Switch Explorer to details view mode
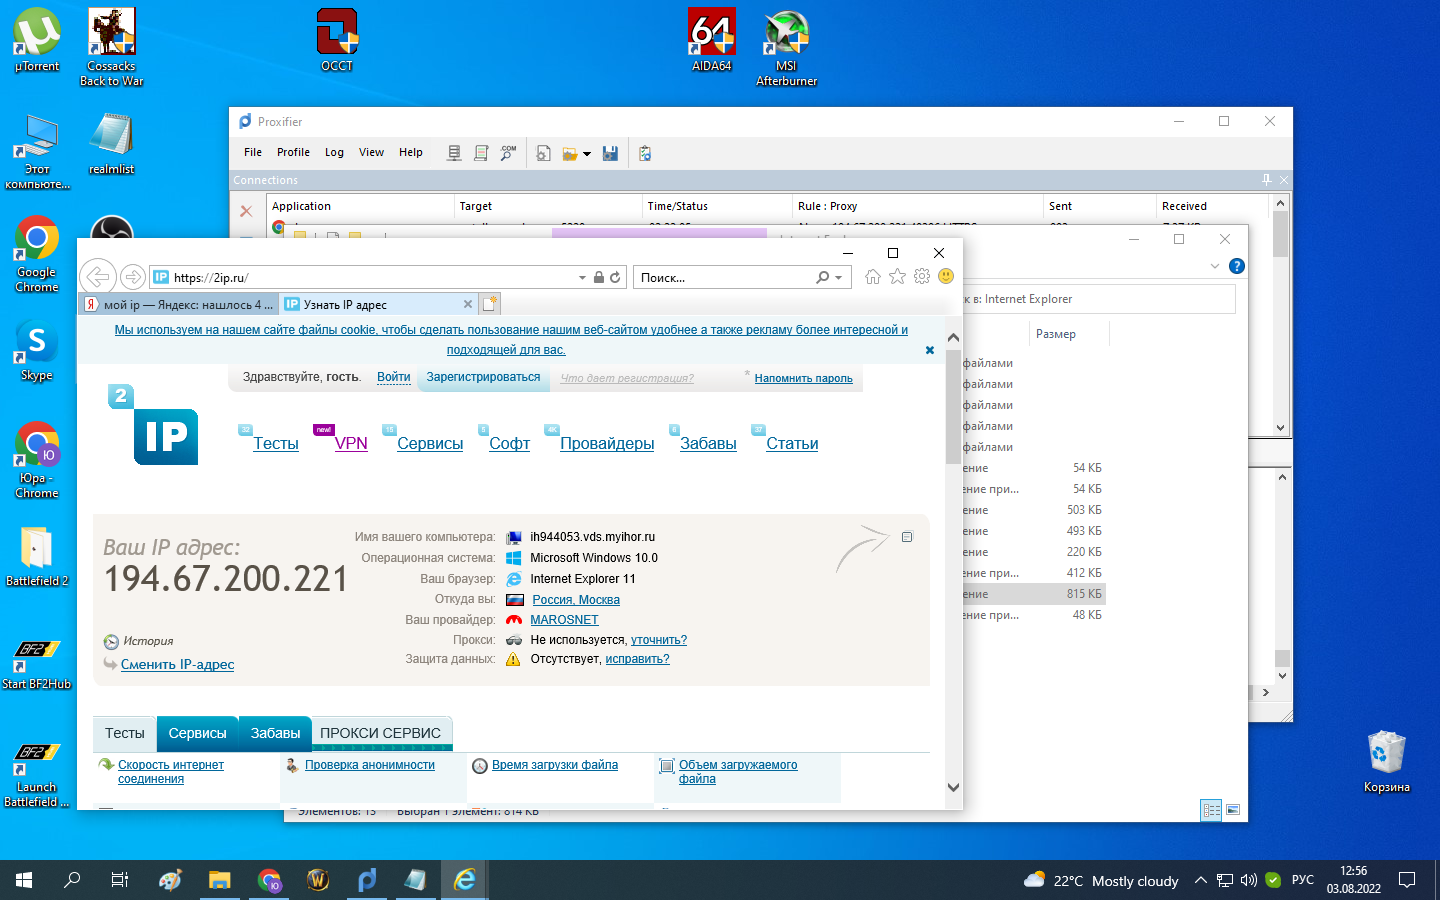Screen dimensions: 1440x900 1211,810
